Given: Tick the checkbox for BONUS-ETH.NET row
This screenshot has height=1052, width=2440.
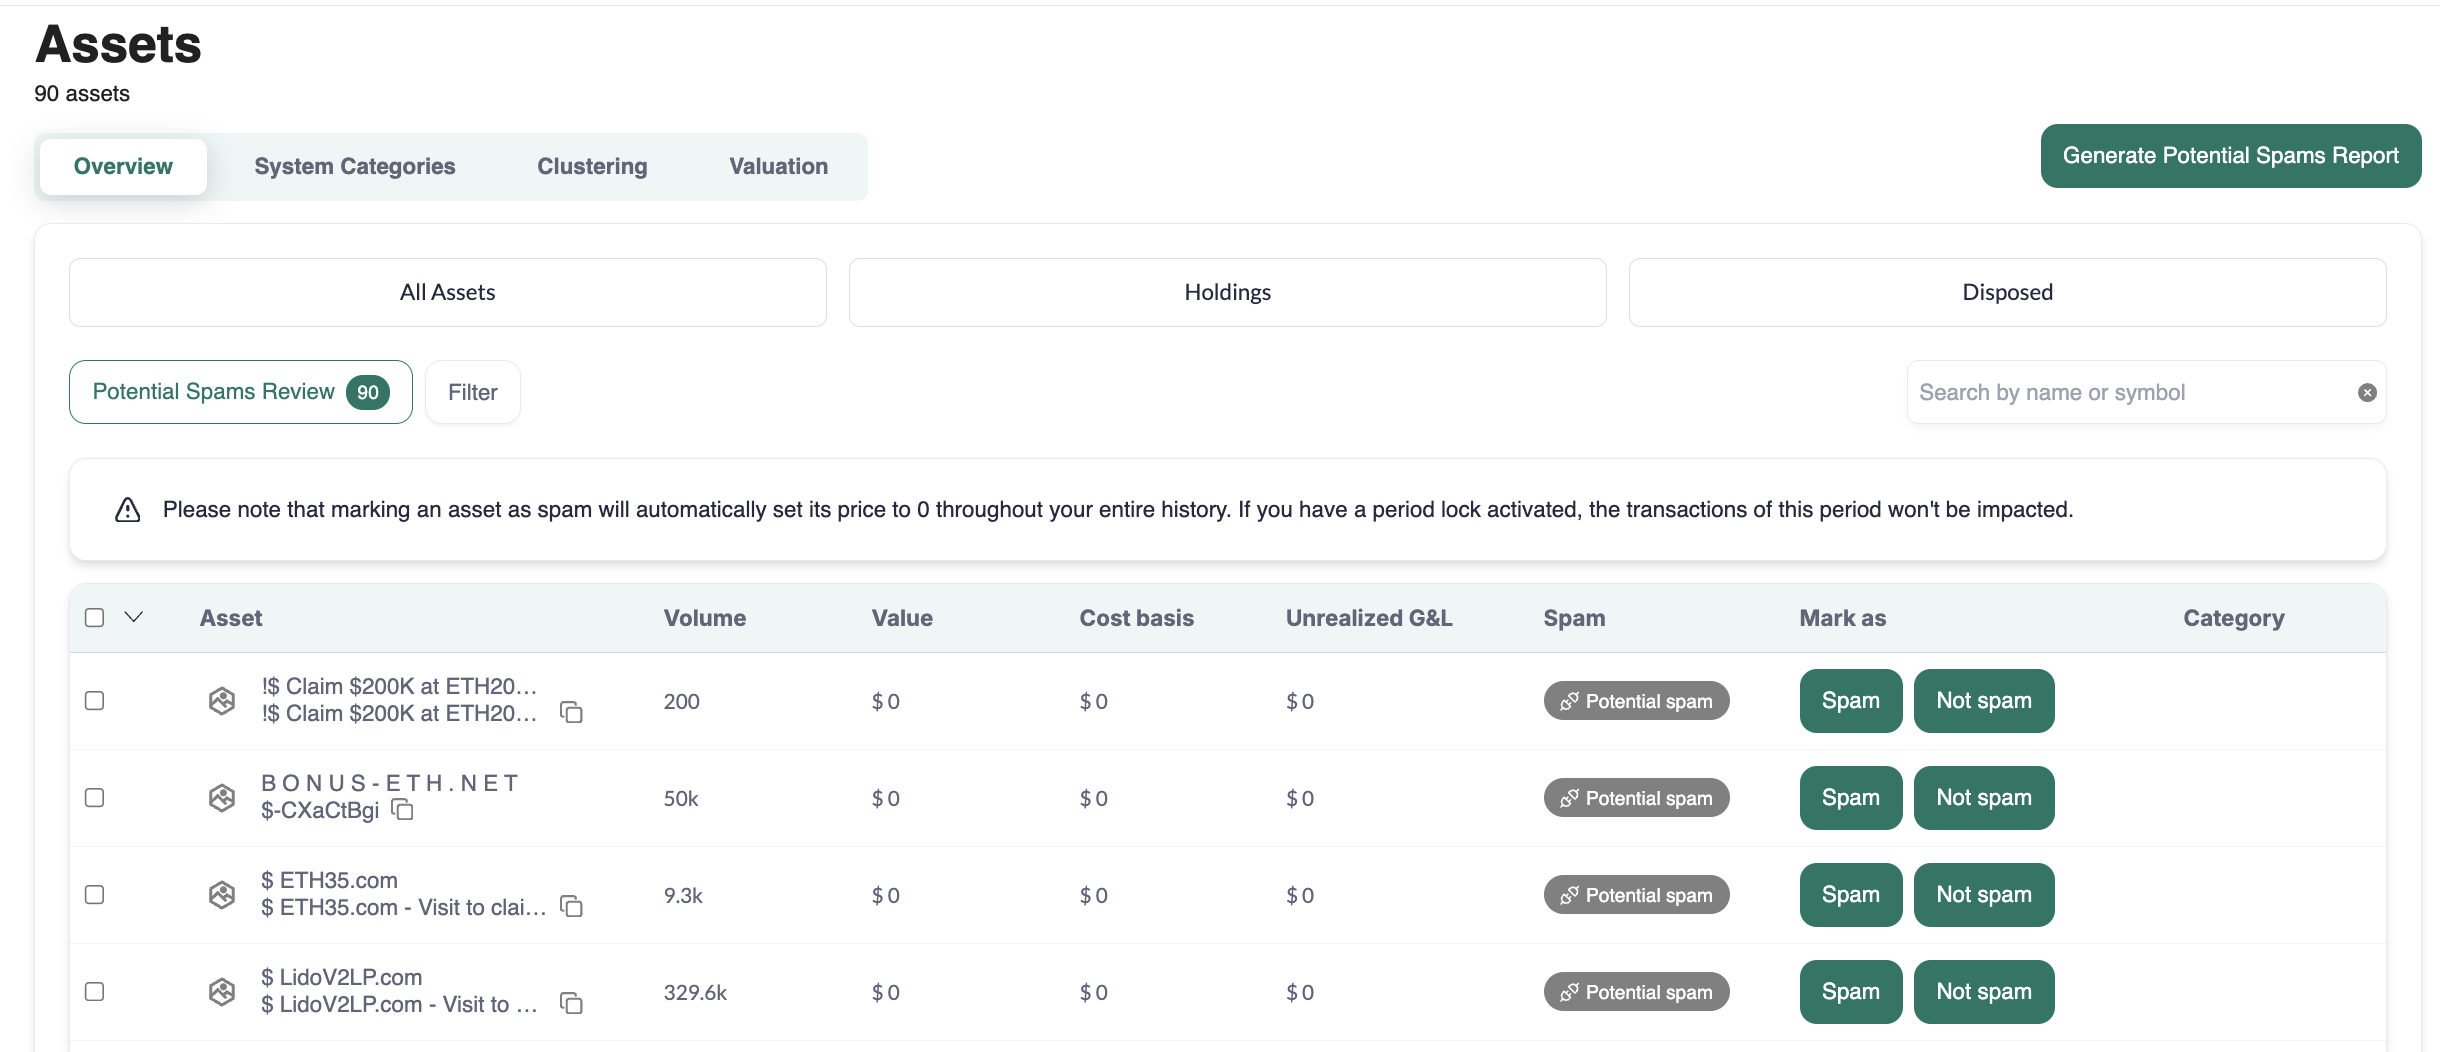Looking at the screenshot, I should pos(95,798).
